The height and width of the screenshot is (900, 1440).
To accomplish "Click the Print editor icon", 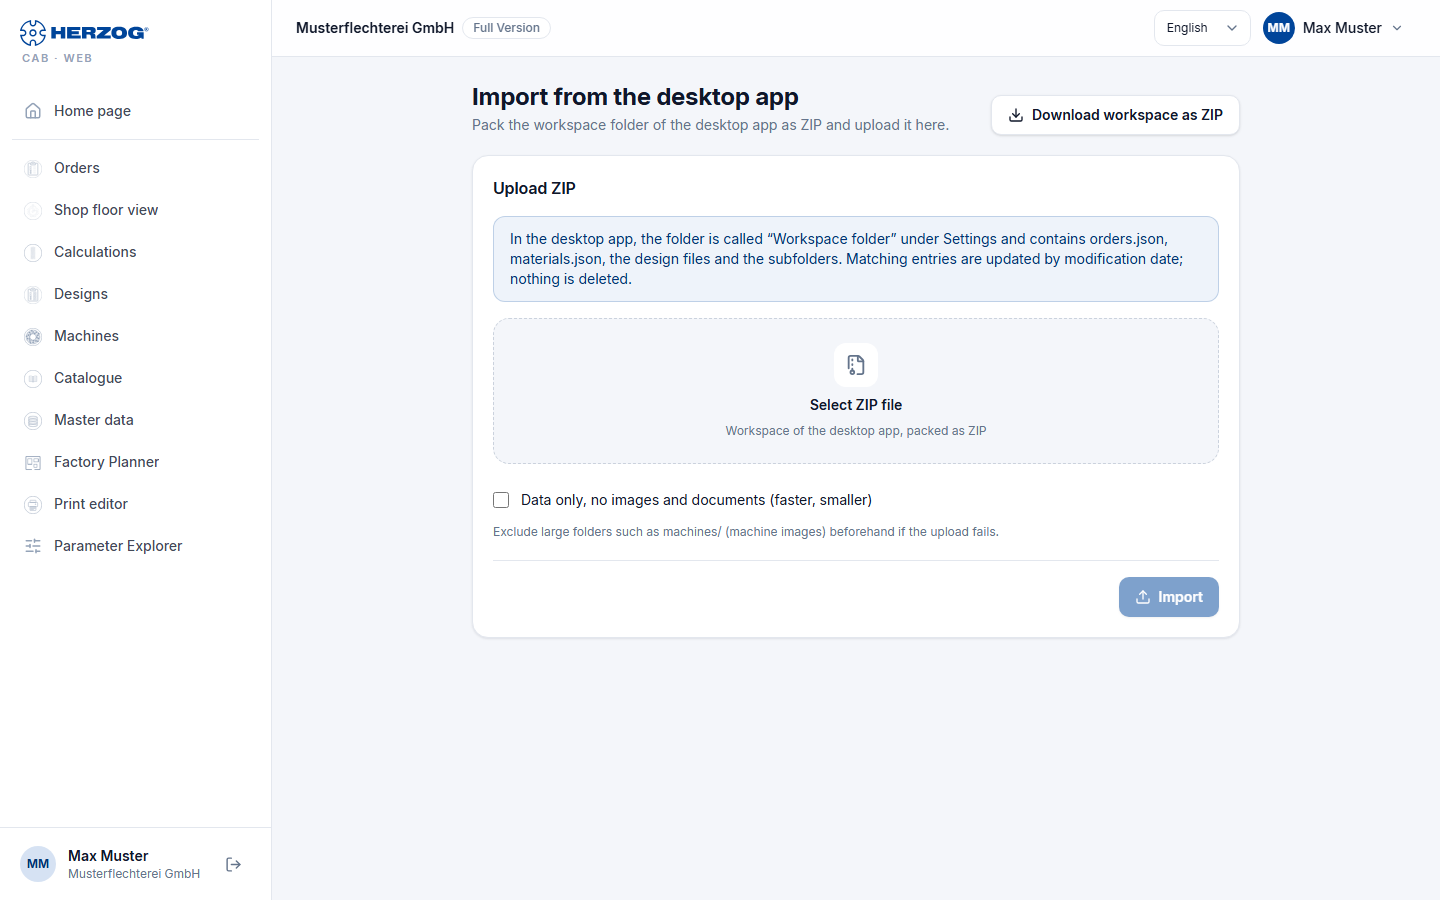I will pos(33,504).
